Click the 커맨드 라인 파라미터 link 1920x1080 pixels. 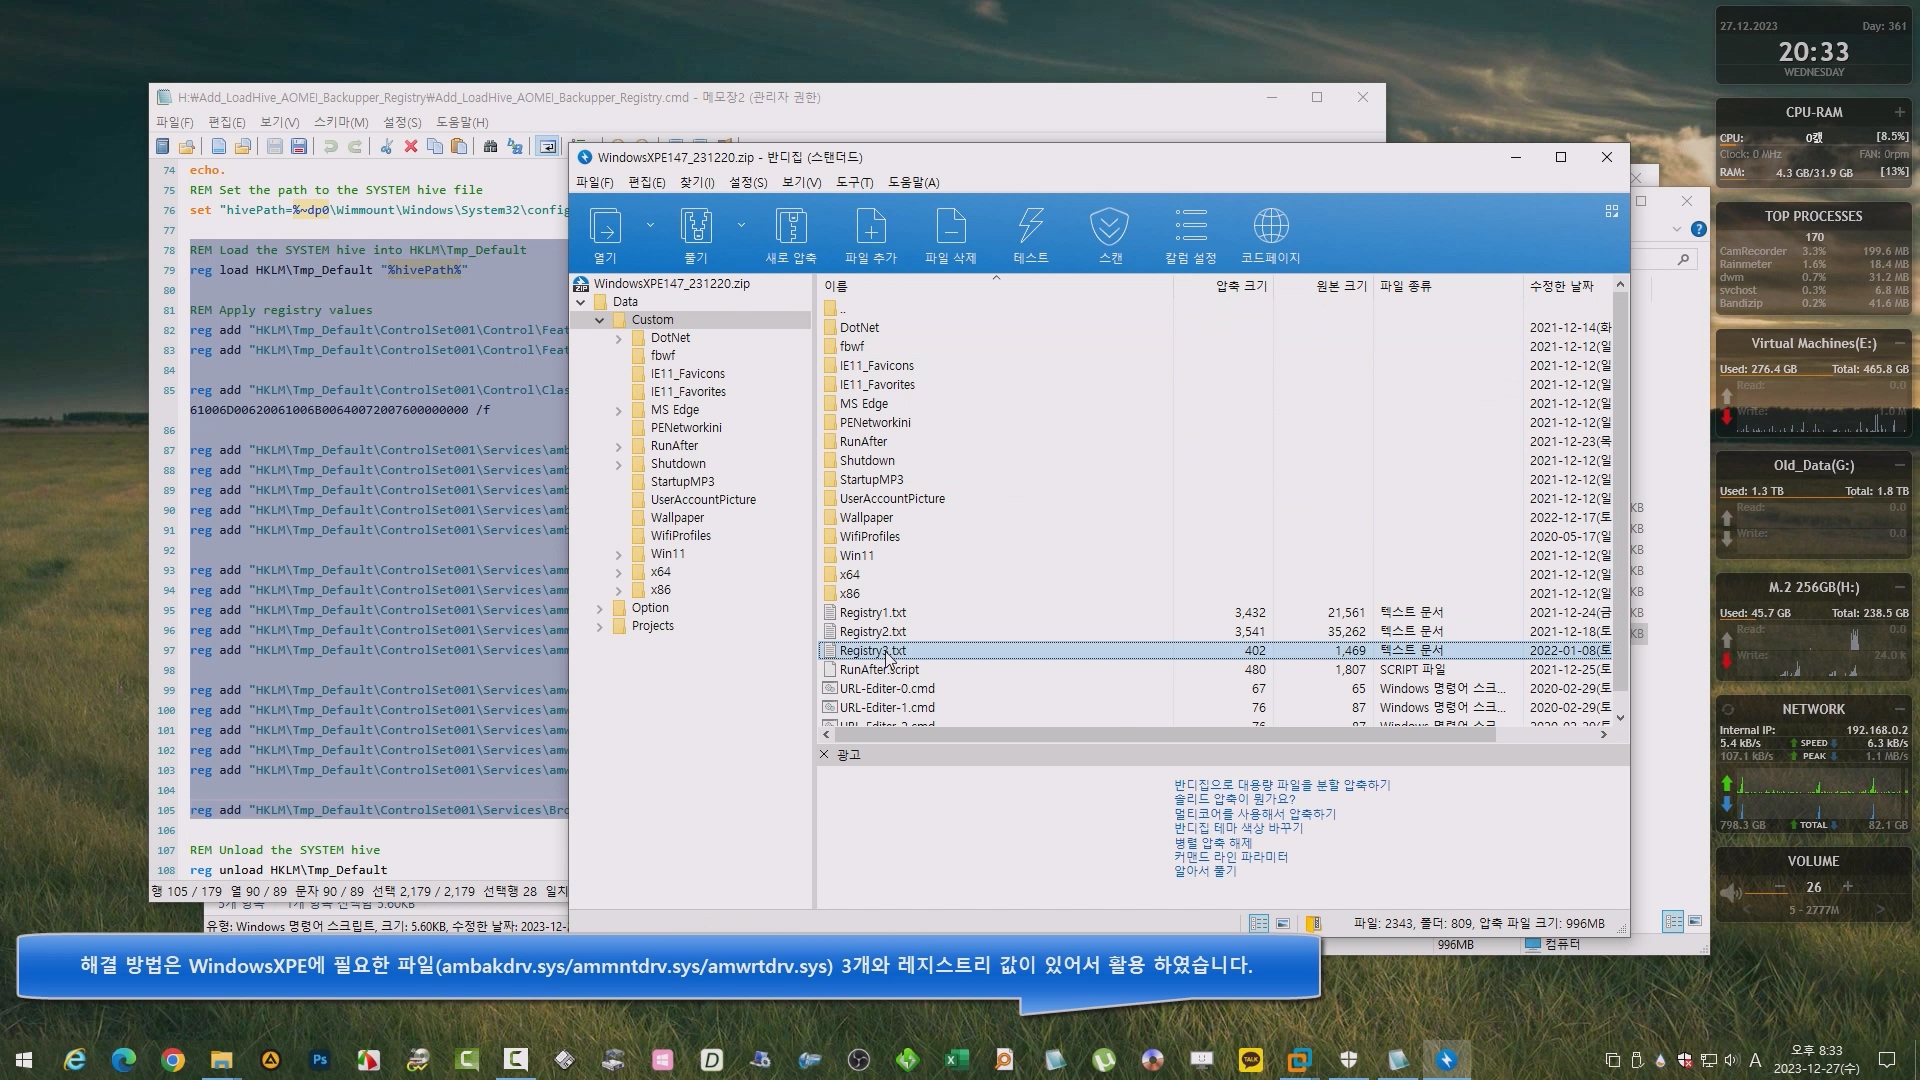pyautogui.click(x=1230, y=857)
